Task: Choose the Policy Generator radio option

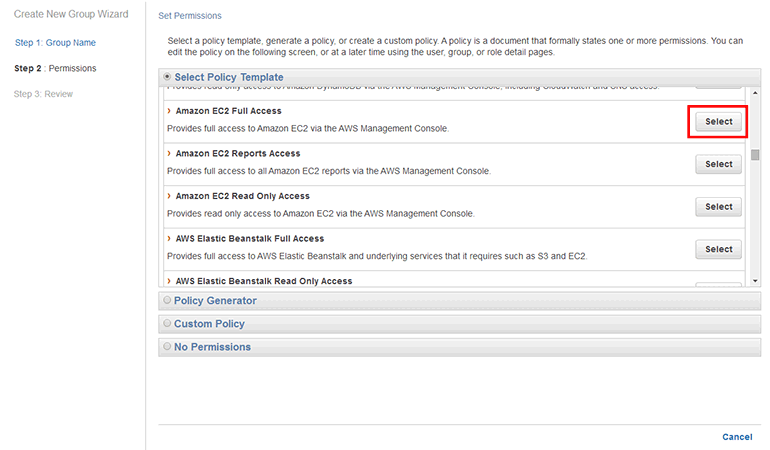Action: pos(167,300)
